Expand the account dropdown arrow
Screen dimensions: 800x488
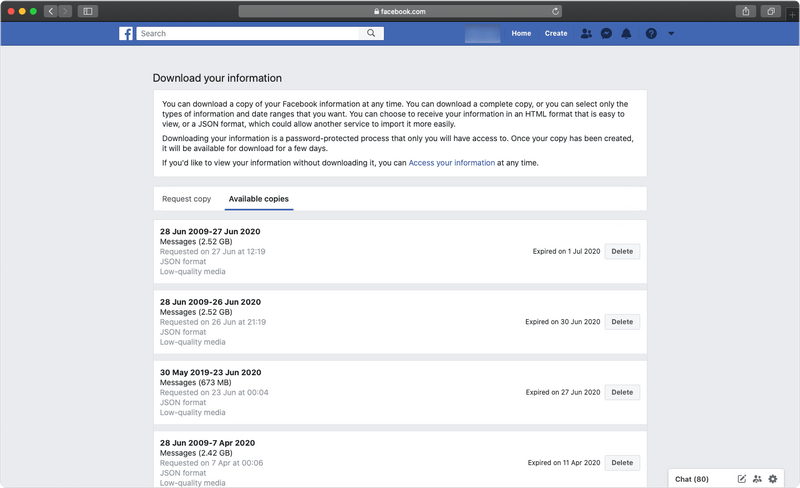pyautogui.click(x=671, y=34)
